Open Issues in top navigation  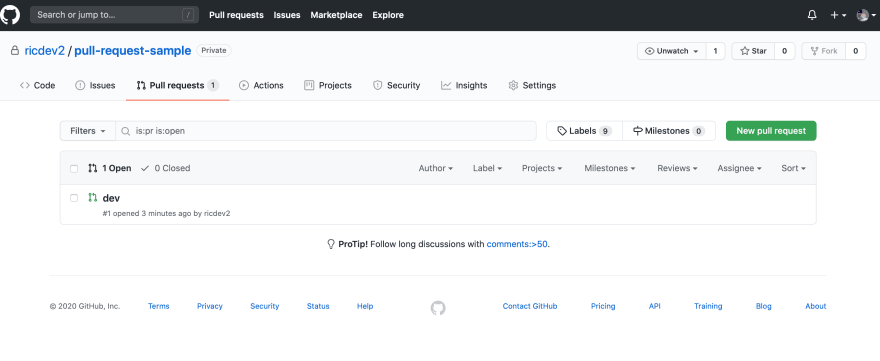287,15
